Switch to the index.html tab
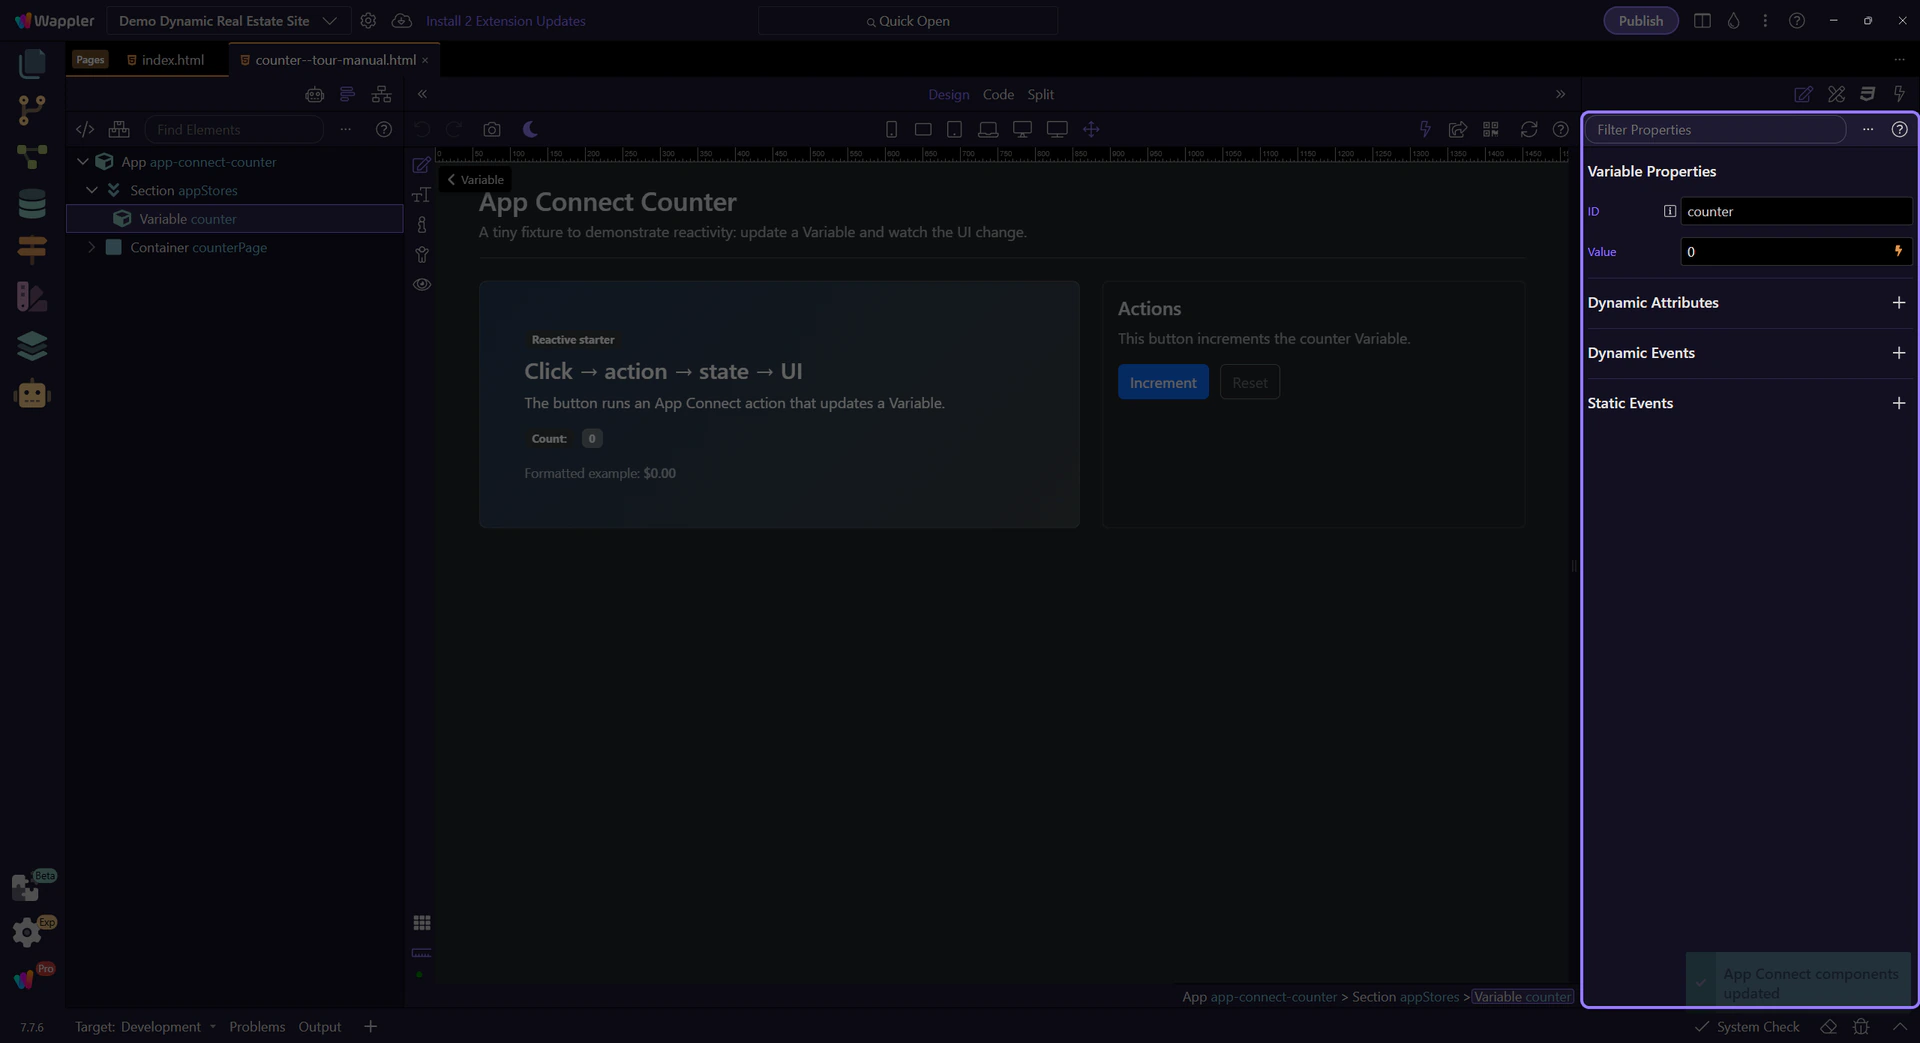 [172, 60]
